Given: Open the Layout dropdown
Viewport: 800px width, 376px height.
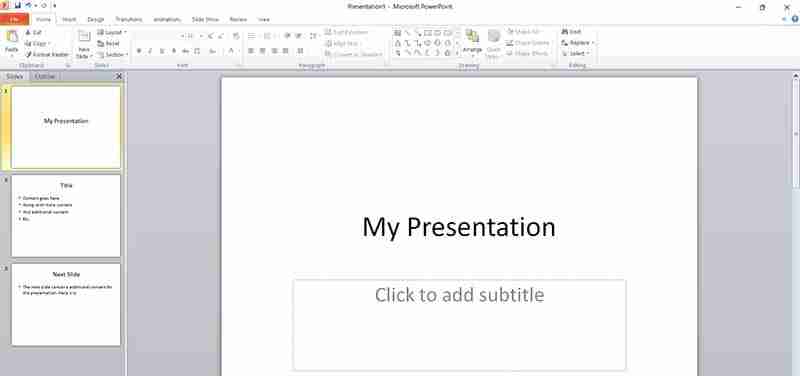Looking at the screenshot, I should (x=112, y=32).
